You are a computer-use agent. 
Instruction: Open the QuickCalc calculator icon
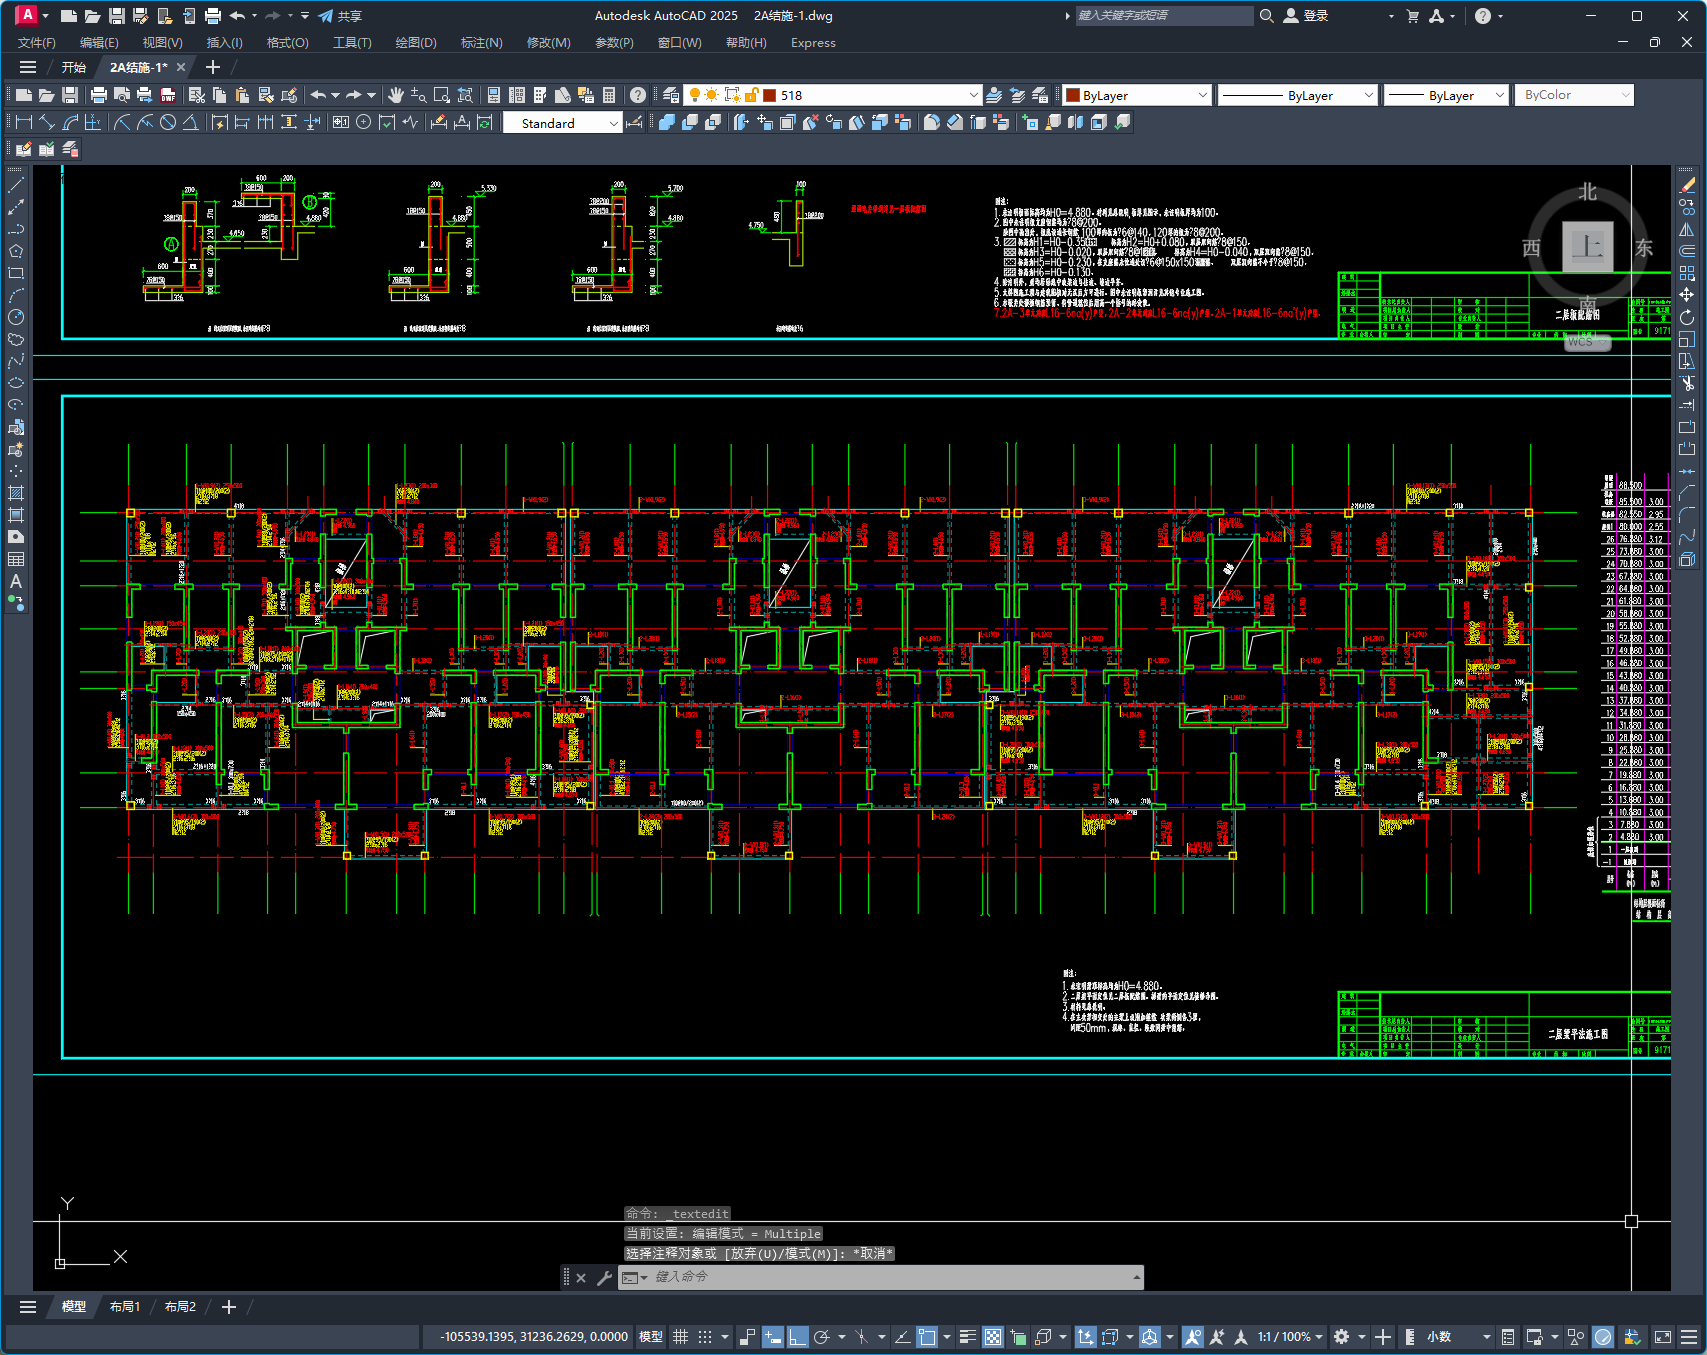(x=609, y=95)
